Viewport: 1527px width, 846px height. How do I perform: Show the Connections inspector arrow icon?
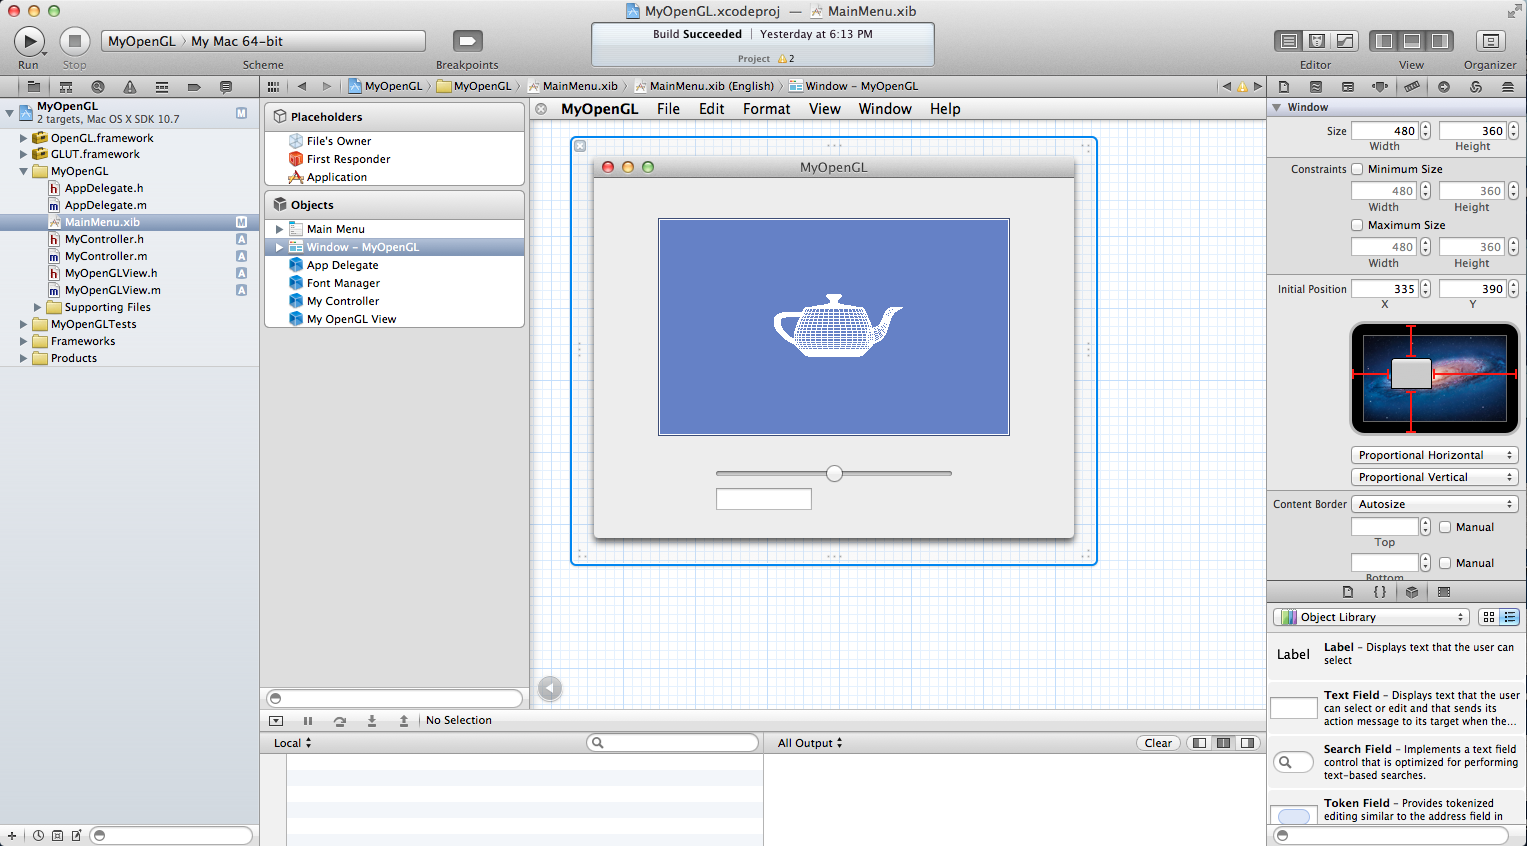pyautogui.click(x=1444, y=87)
